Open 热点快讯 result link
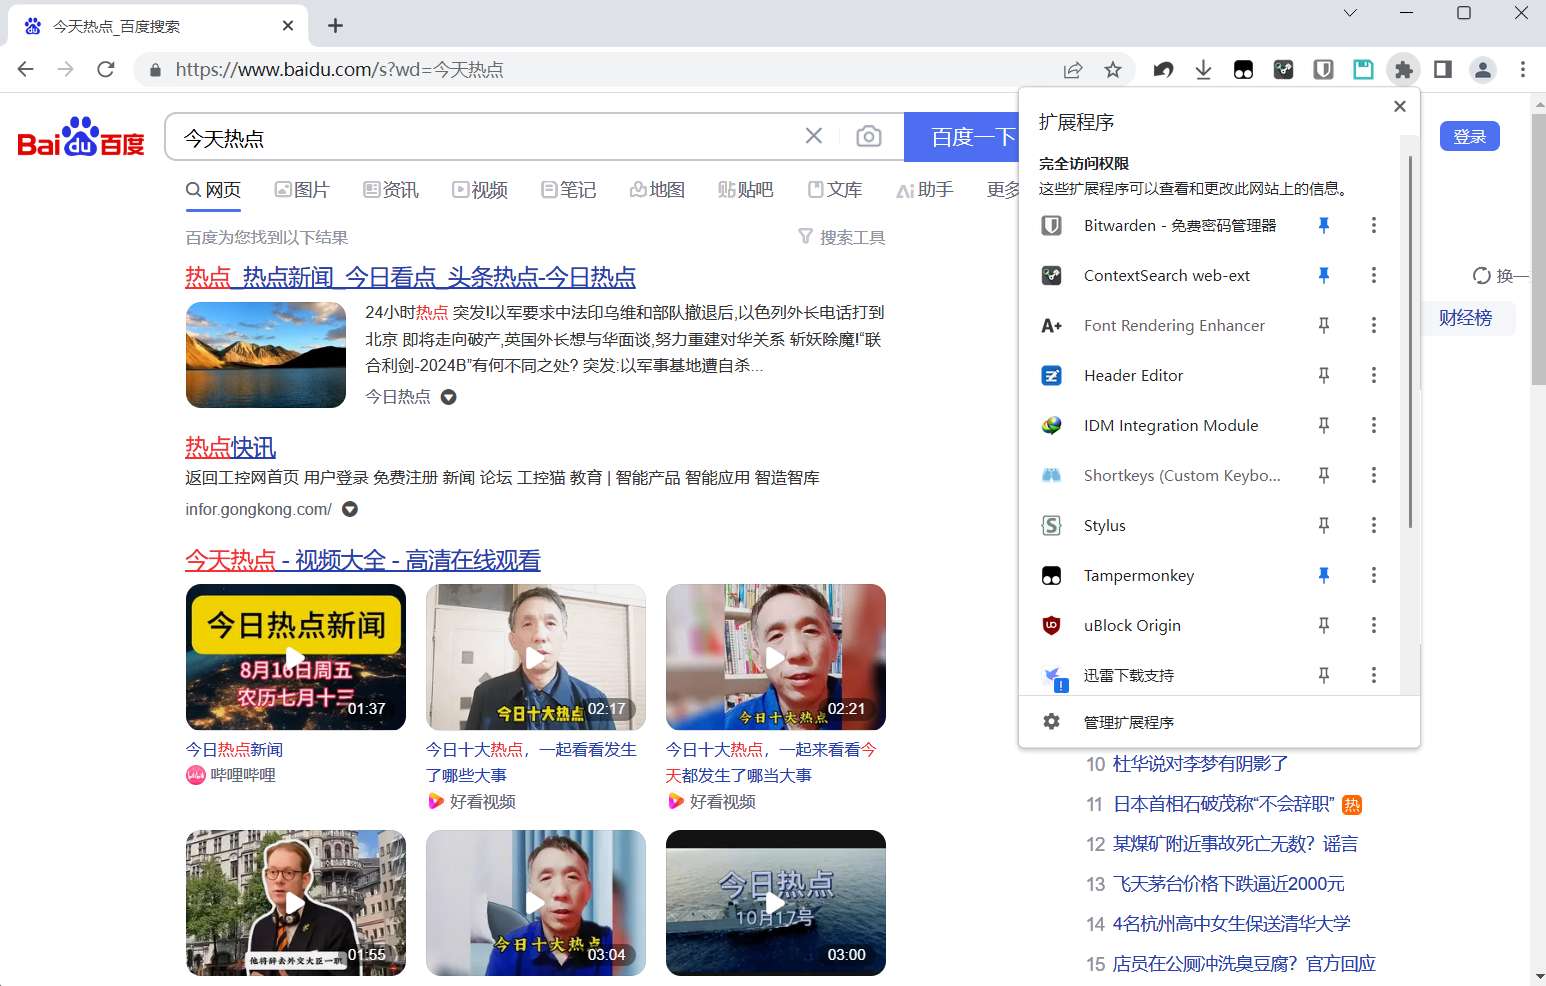Image resolution: width=1546 pixels, height=986 pixels. pyautogui.click(x=230, y=447)
